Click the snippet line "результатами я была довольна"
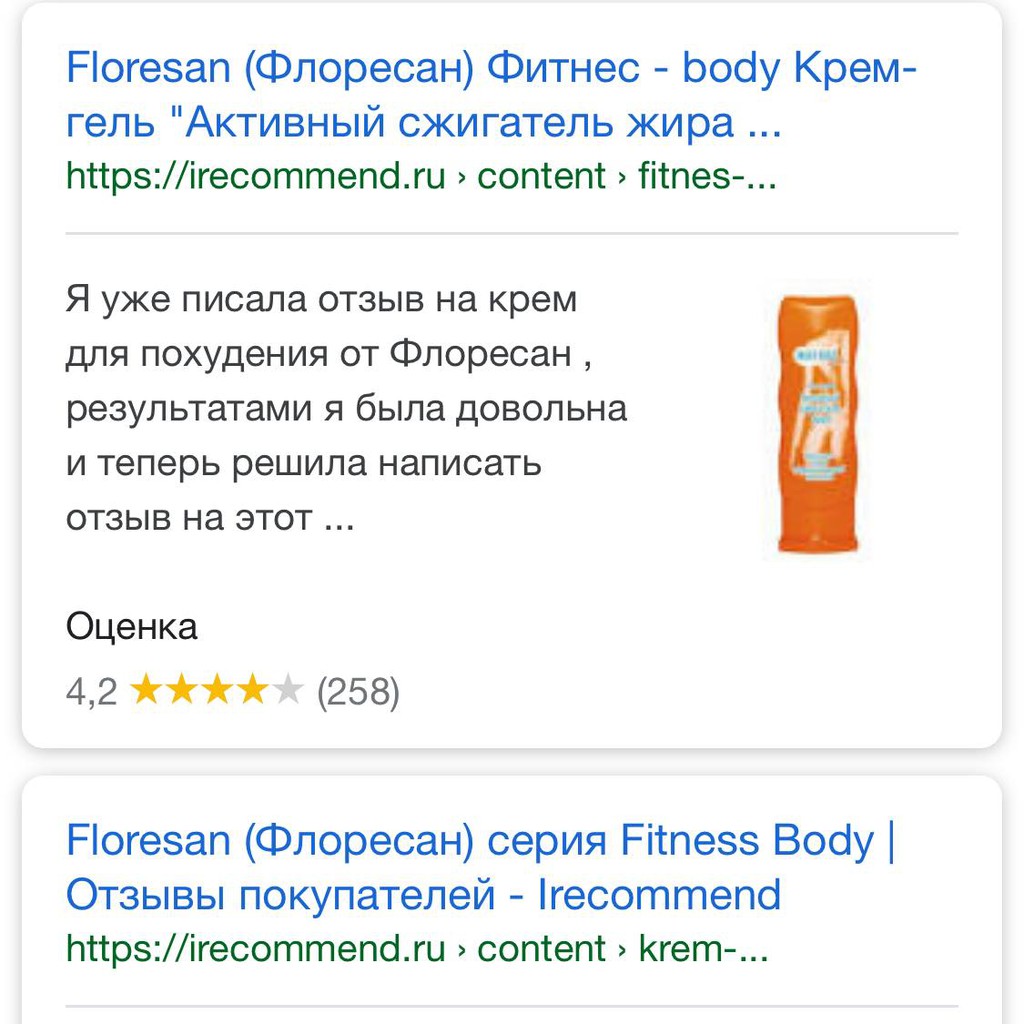1024x1024 pixels. 346,409
